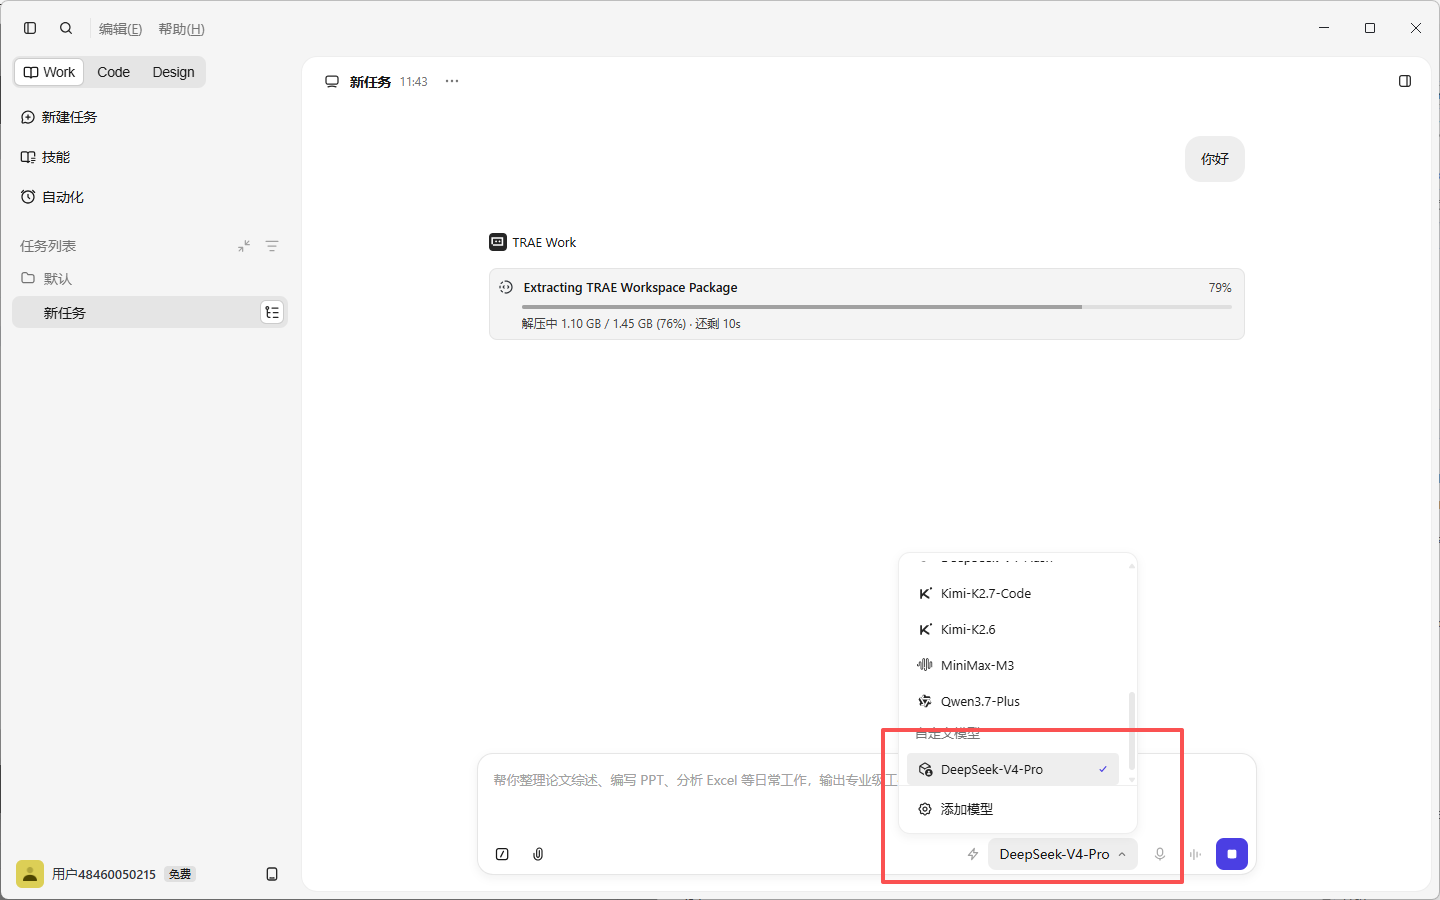Choose the Kimi-K2.6 model
The height and width of the screenshot is (900, 1440).
[1013, 629]
